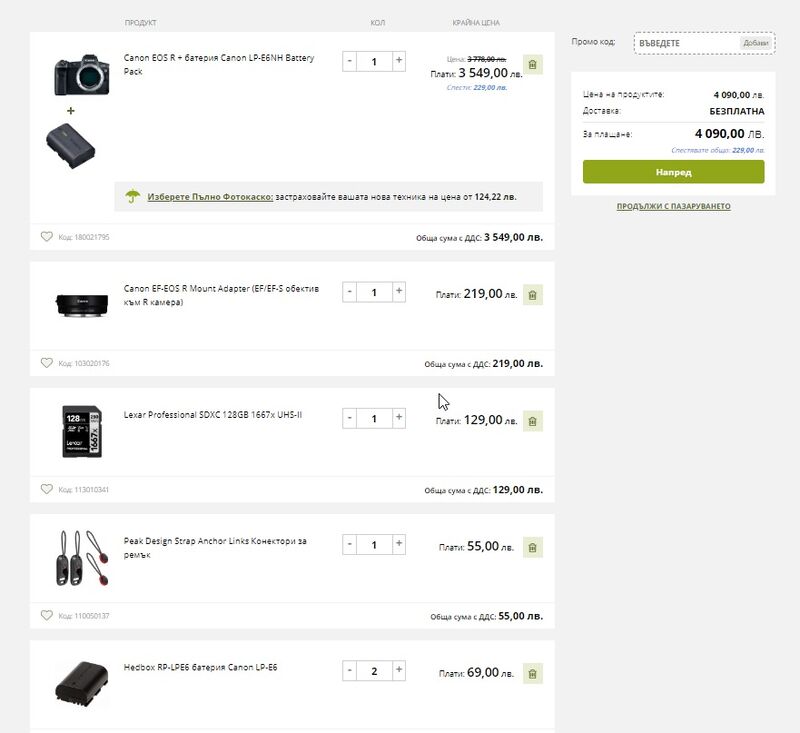
Task: Decrease Hedbox battery quantity with minus
Action: pyautogui.click(x=349, y=670)
